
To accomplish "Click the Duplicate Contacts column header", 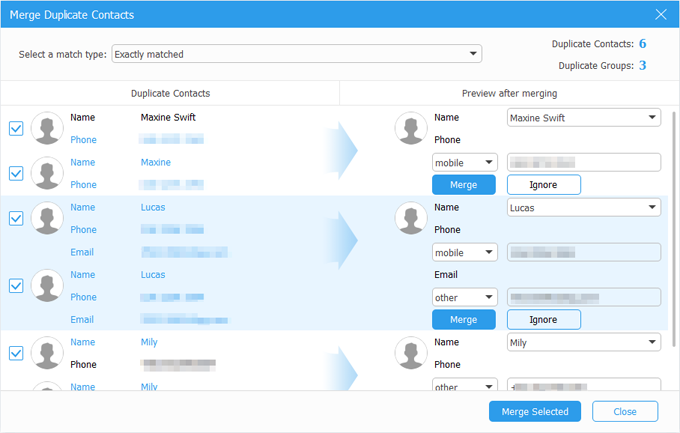I will click(x=170, y=93).
